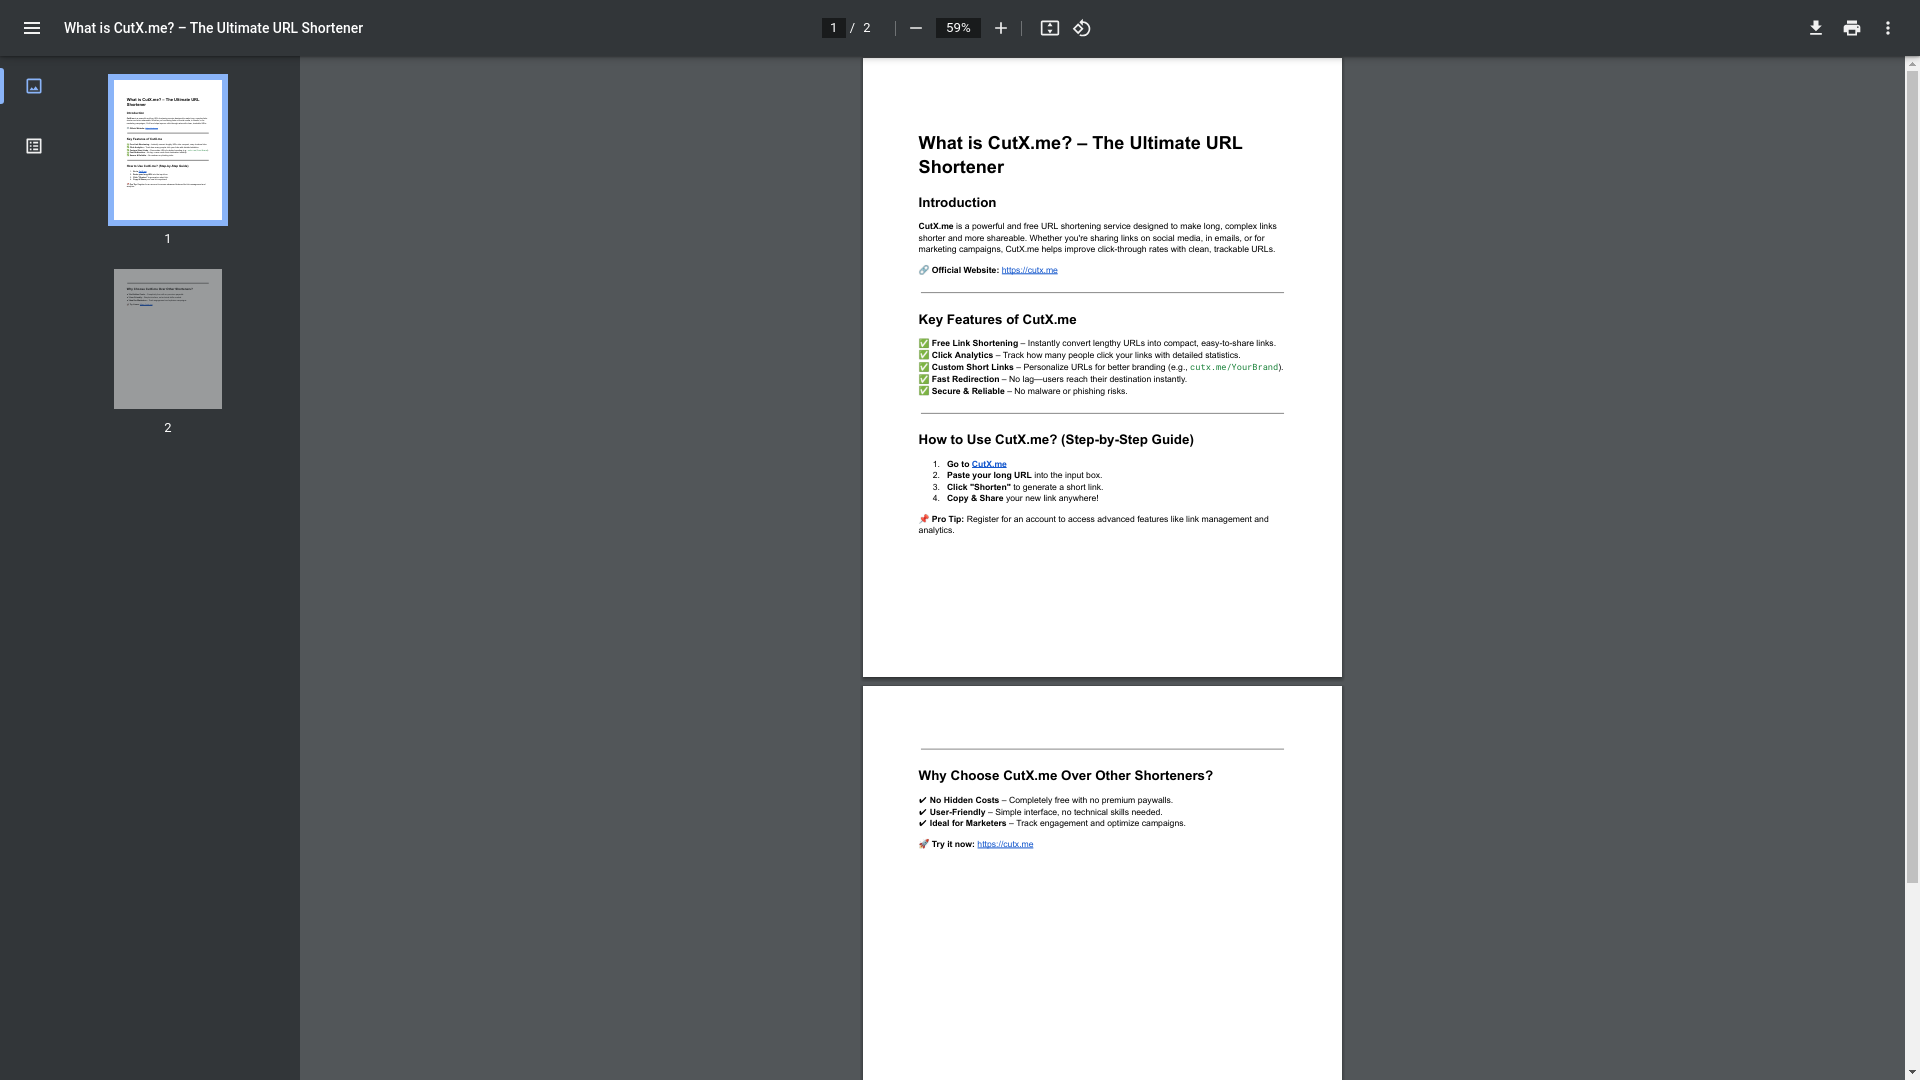This screenshot has width=1920, height=1080.
Task: Click the 'Free Link Shortening' feature line
Action: coord(1097,343)
